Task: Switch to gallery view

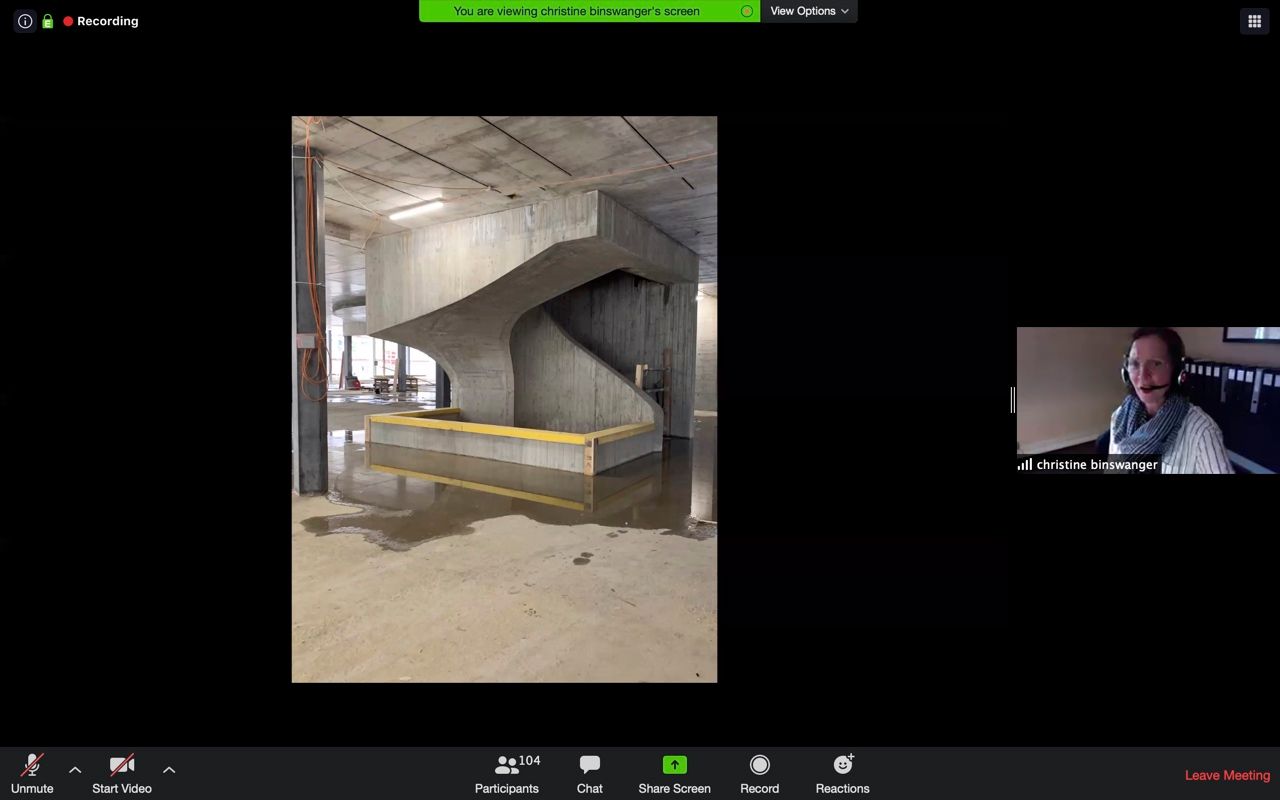Action: pyautogui.click(x=1254, y=20)
